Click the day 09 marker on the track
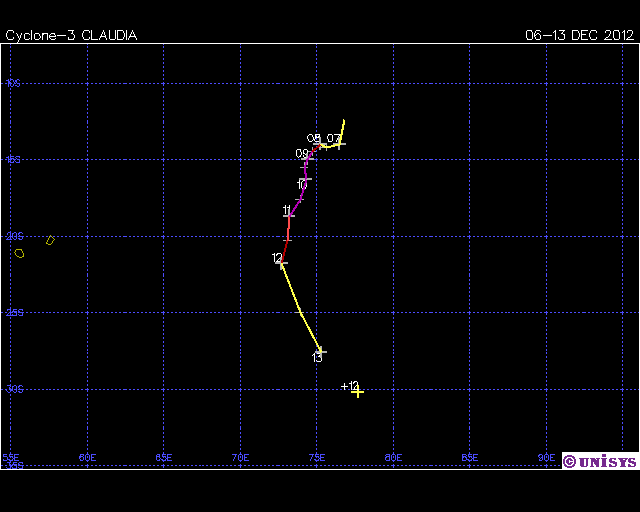Screen dimensions: 640x512 309,157
